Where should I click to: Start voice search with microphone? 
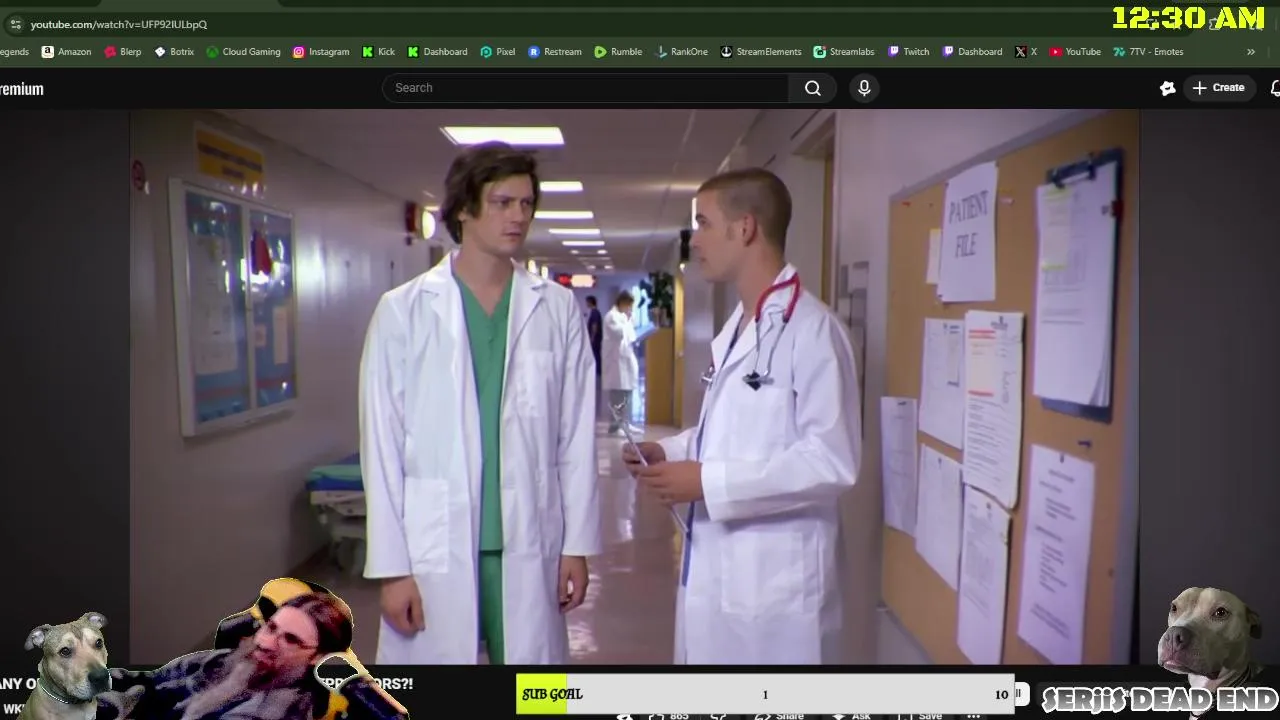pos(864,88)
